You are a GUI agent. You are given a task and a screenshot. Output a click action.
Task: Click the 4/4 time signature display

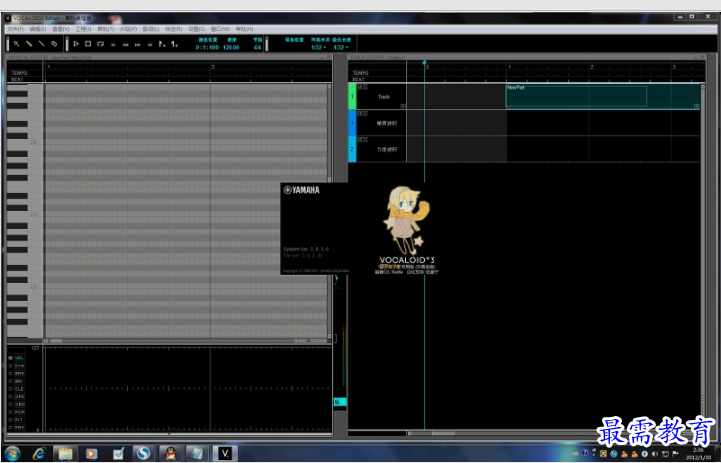257,47
